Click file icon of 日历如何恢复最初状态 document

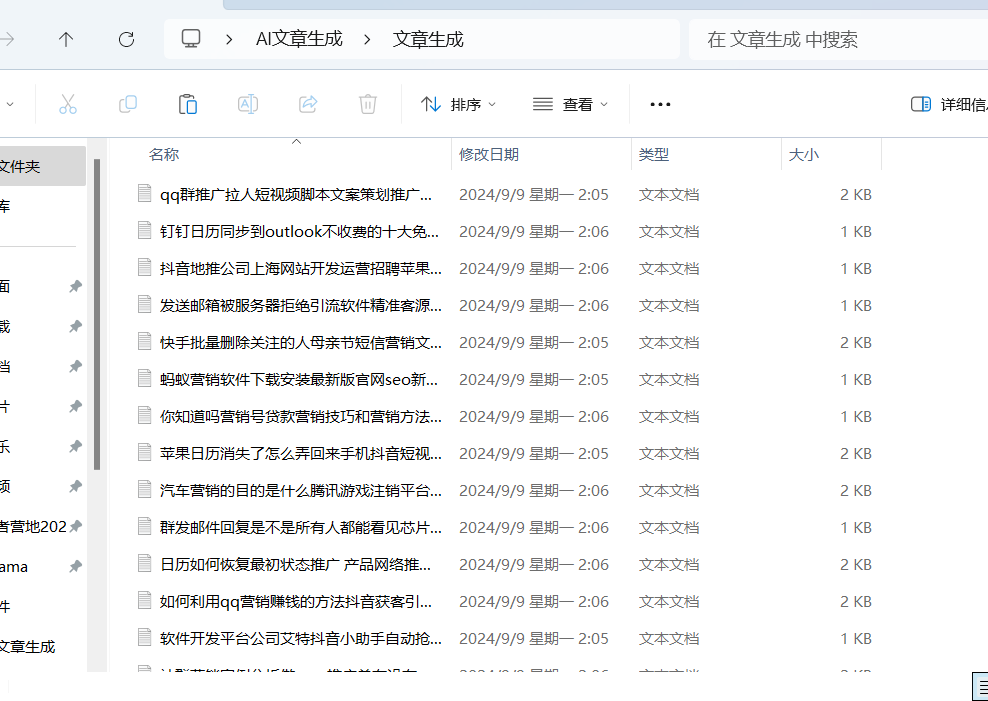click(145, 564)
